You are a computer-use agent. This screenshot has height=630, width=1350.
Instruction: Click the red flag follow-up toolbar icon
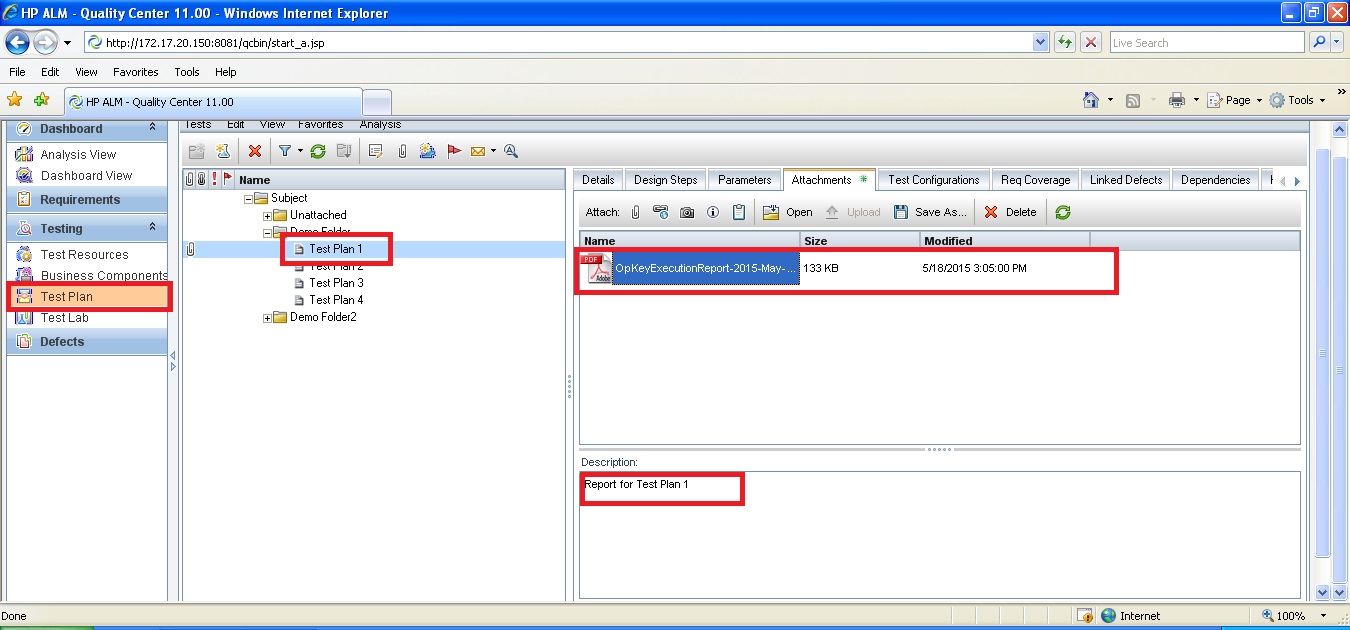tap(454, 151)
